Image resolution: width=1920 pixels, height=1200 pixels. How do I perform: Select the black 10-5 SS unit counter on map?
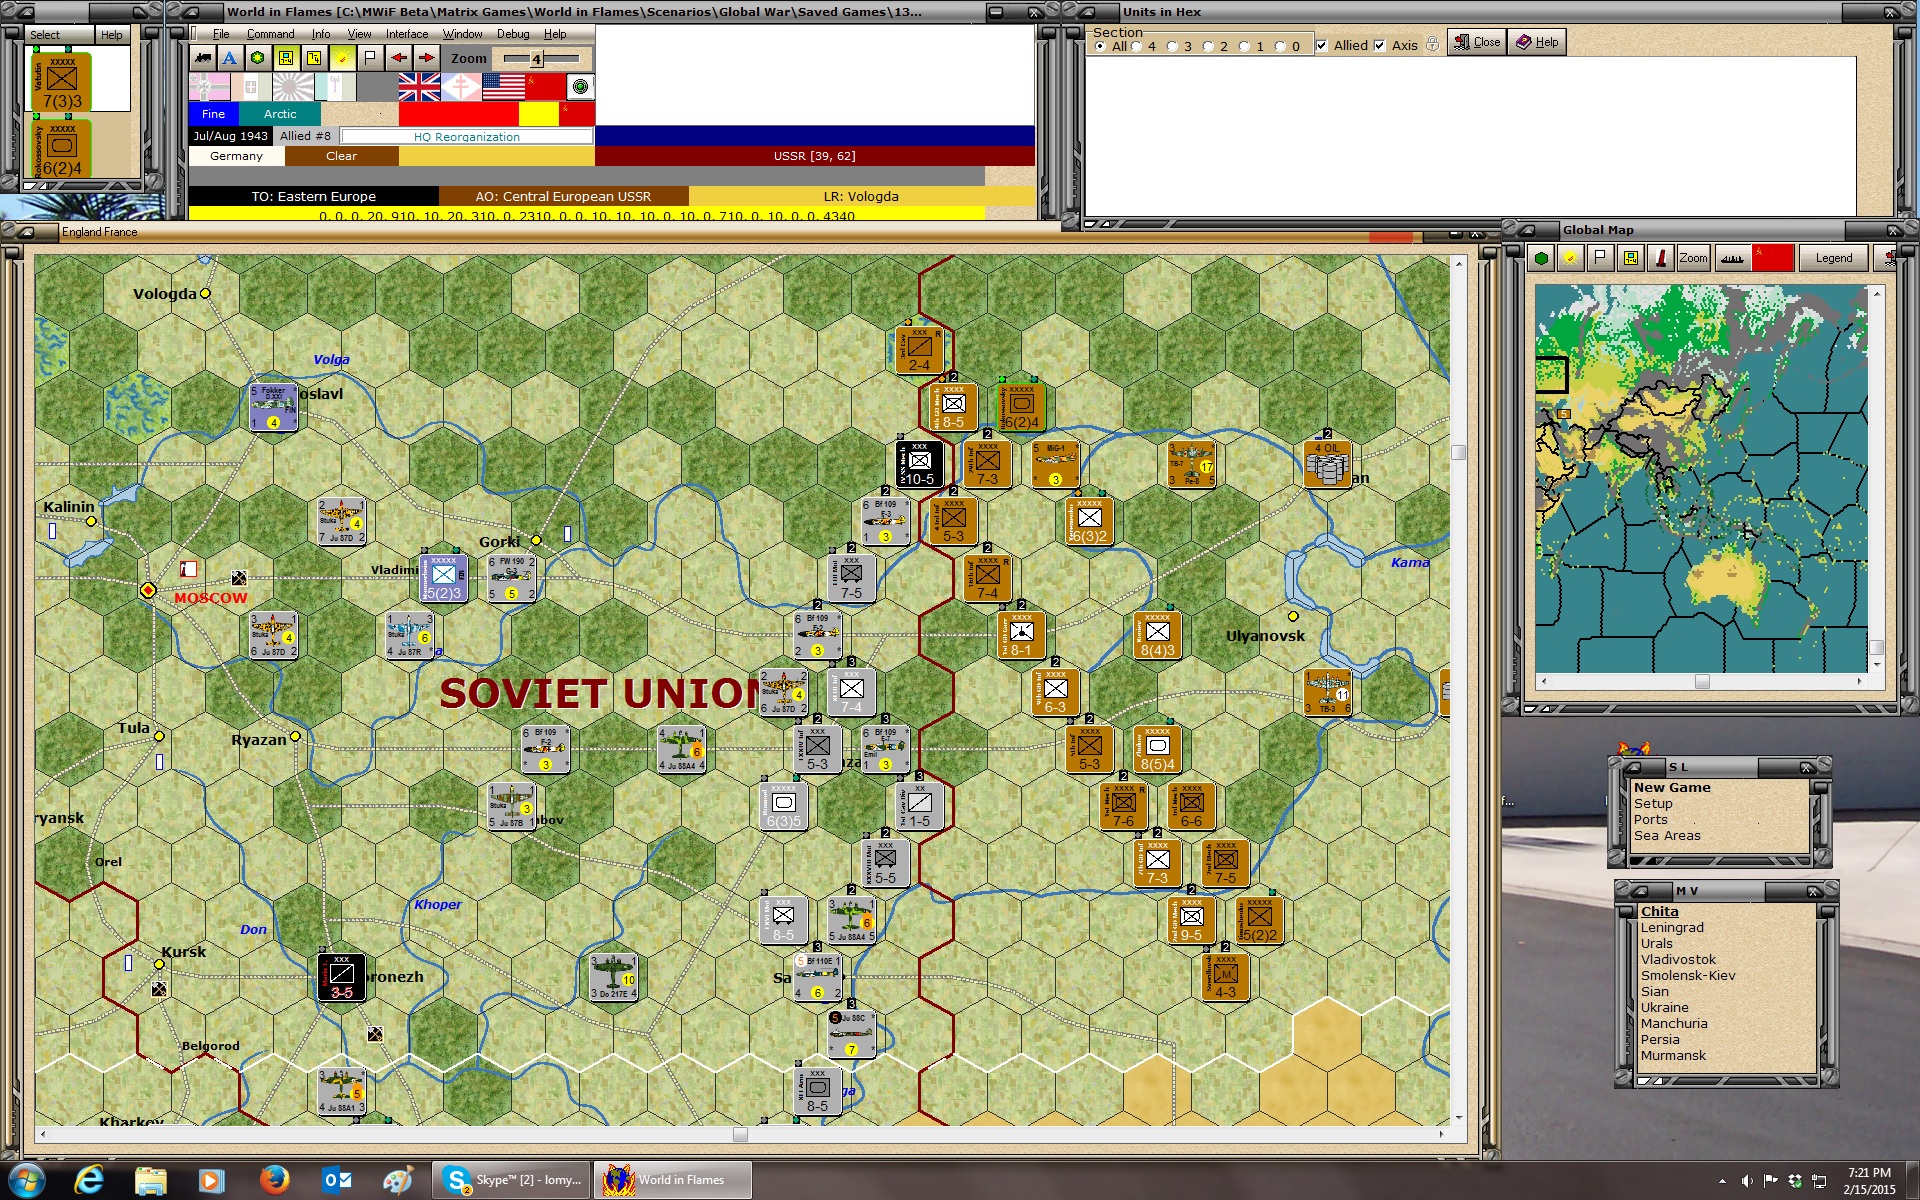point(920,464)
